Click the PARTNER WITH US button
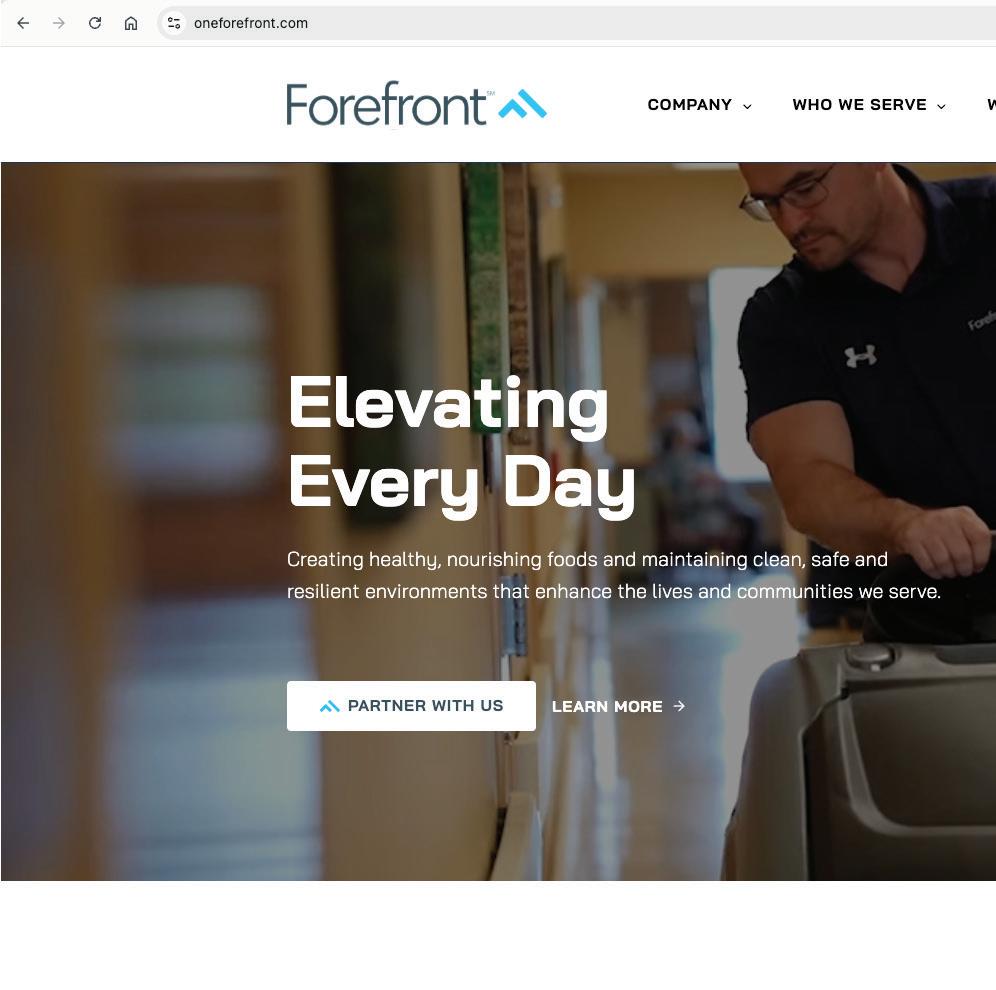The width and height of the screenshot is (996, 990). (411, 706)
